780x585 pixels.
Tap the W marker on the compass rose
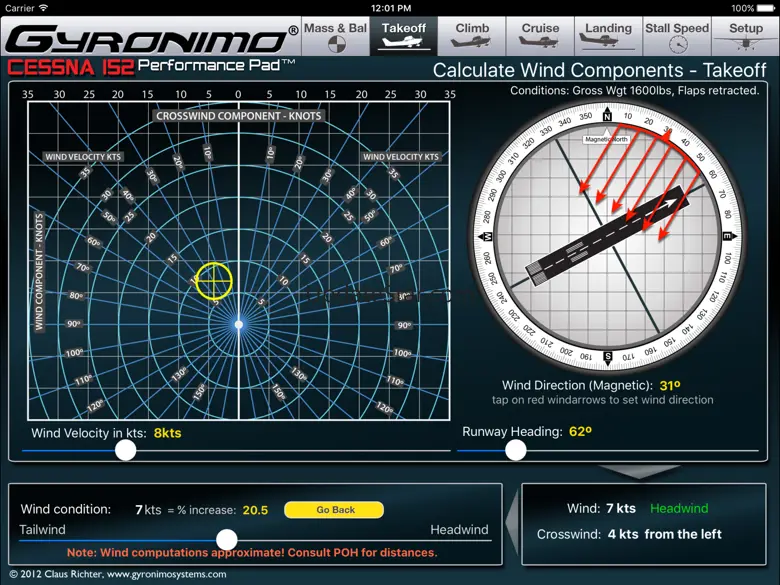click(x=486, y=236)
